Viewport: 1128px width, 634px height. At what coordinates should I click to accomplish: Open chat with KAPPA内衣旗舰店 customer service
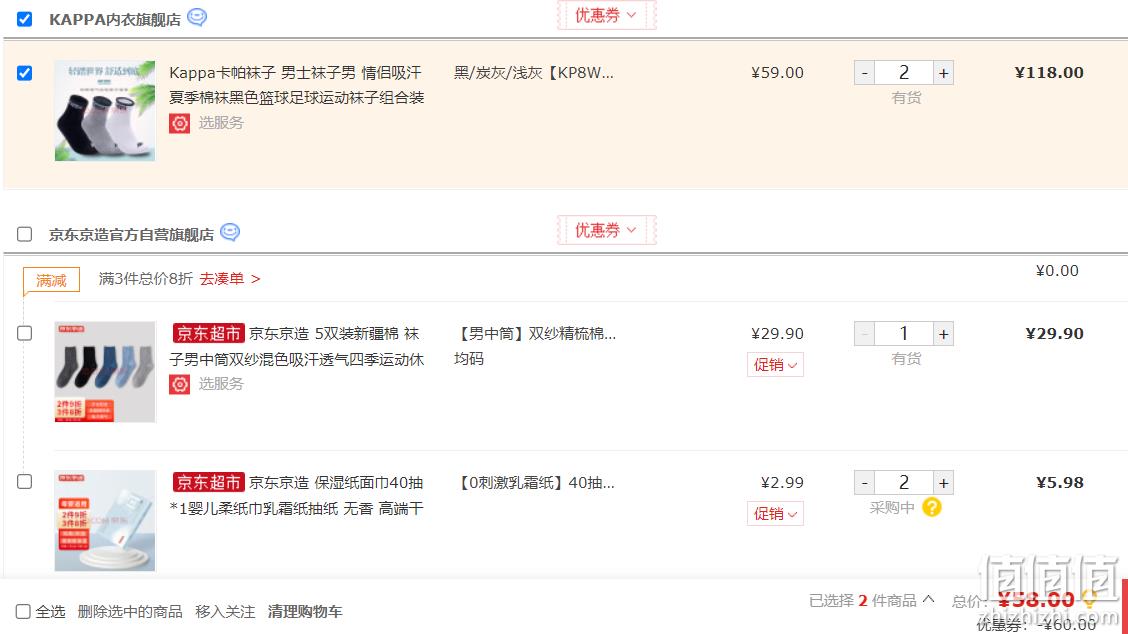[x=197, y=17]
